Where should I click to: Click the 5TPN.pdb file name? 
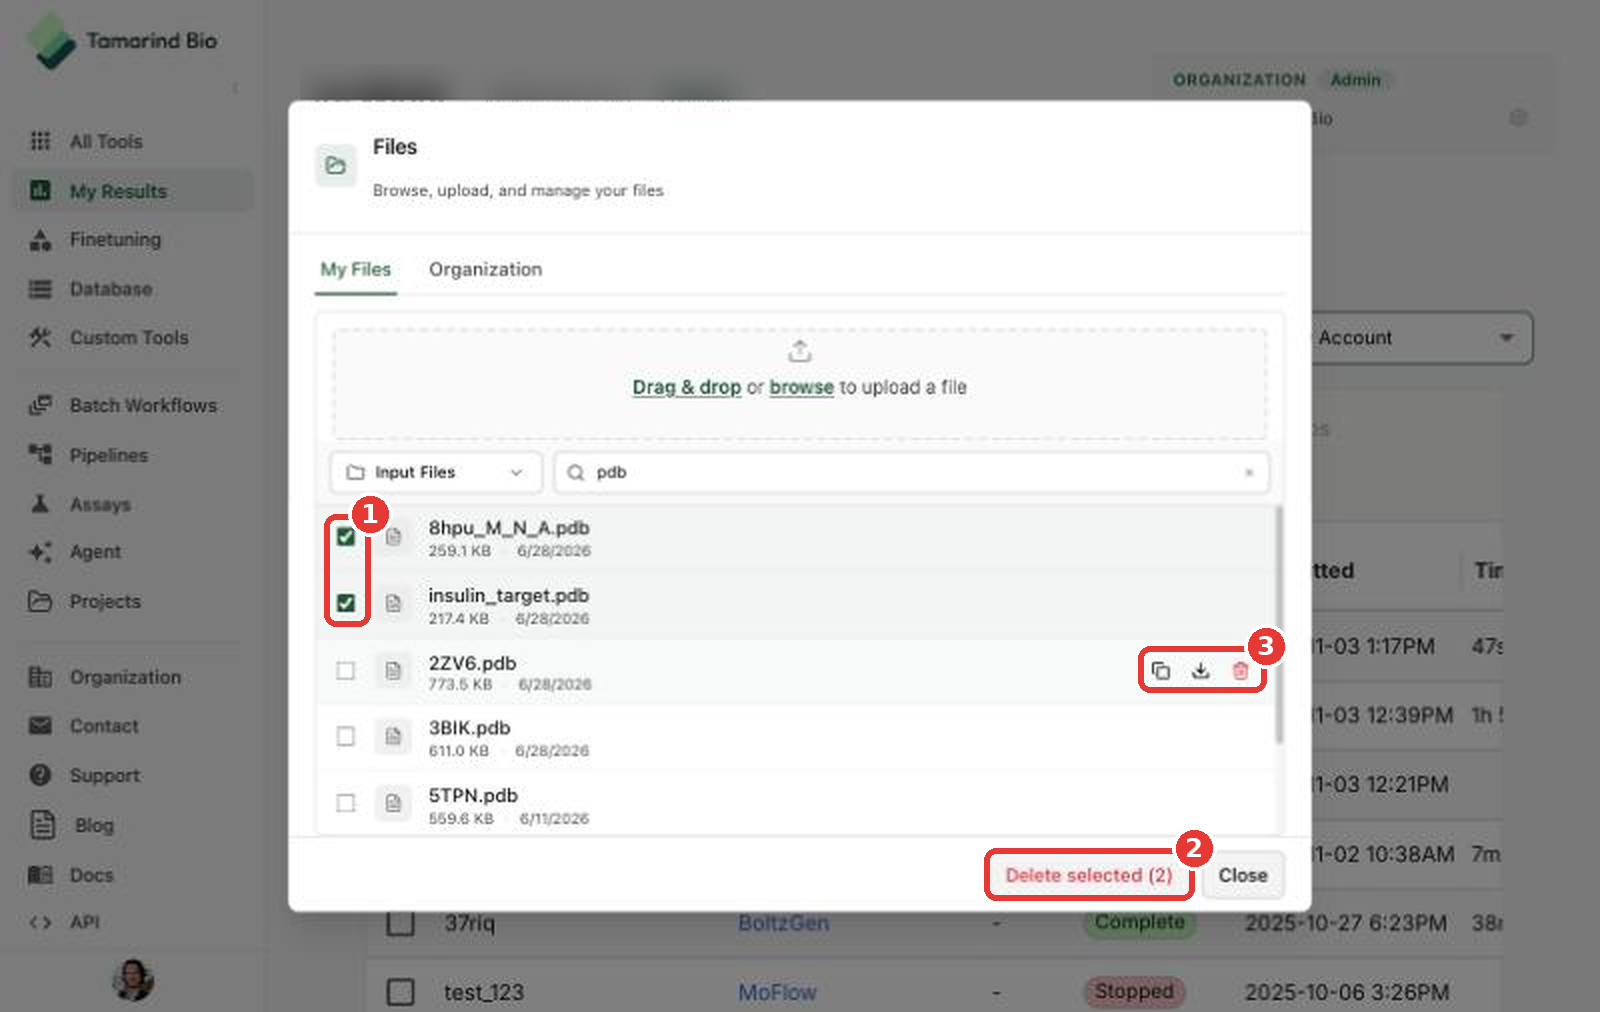click(473, 796)
